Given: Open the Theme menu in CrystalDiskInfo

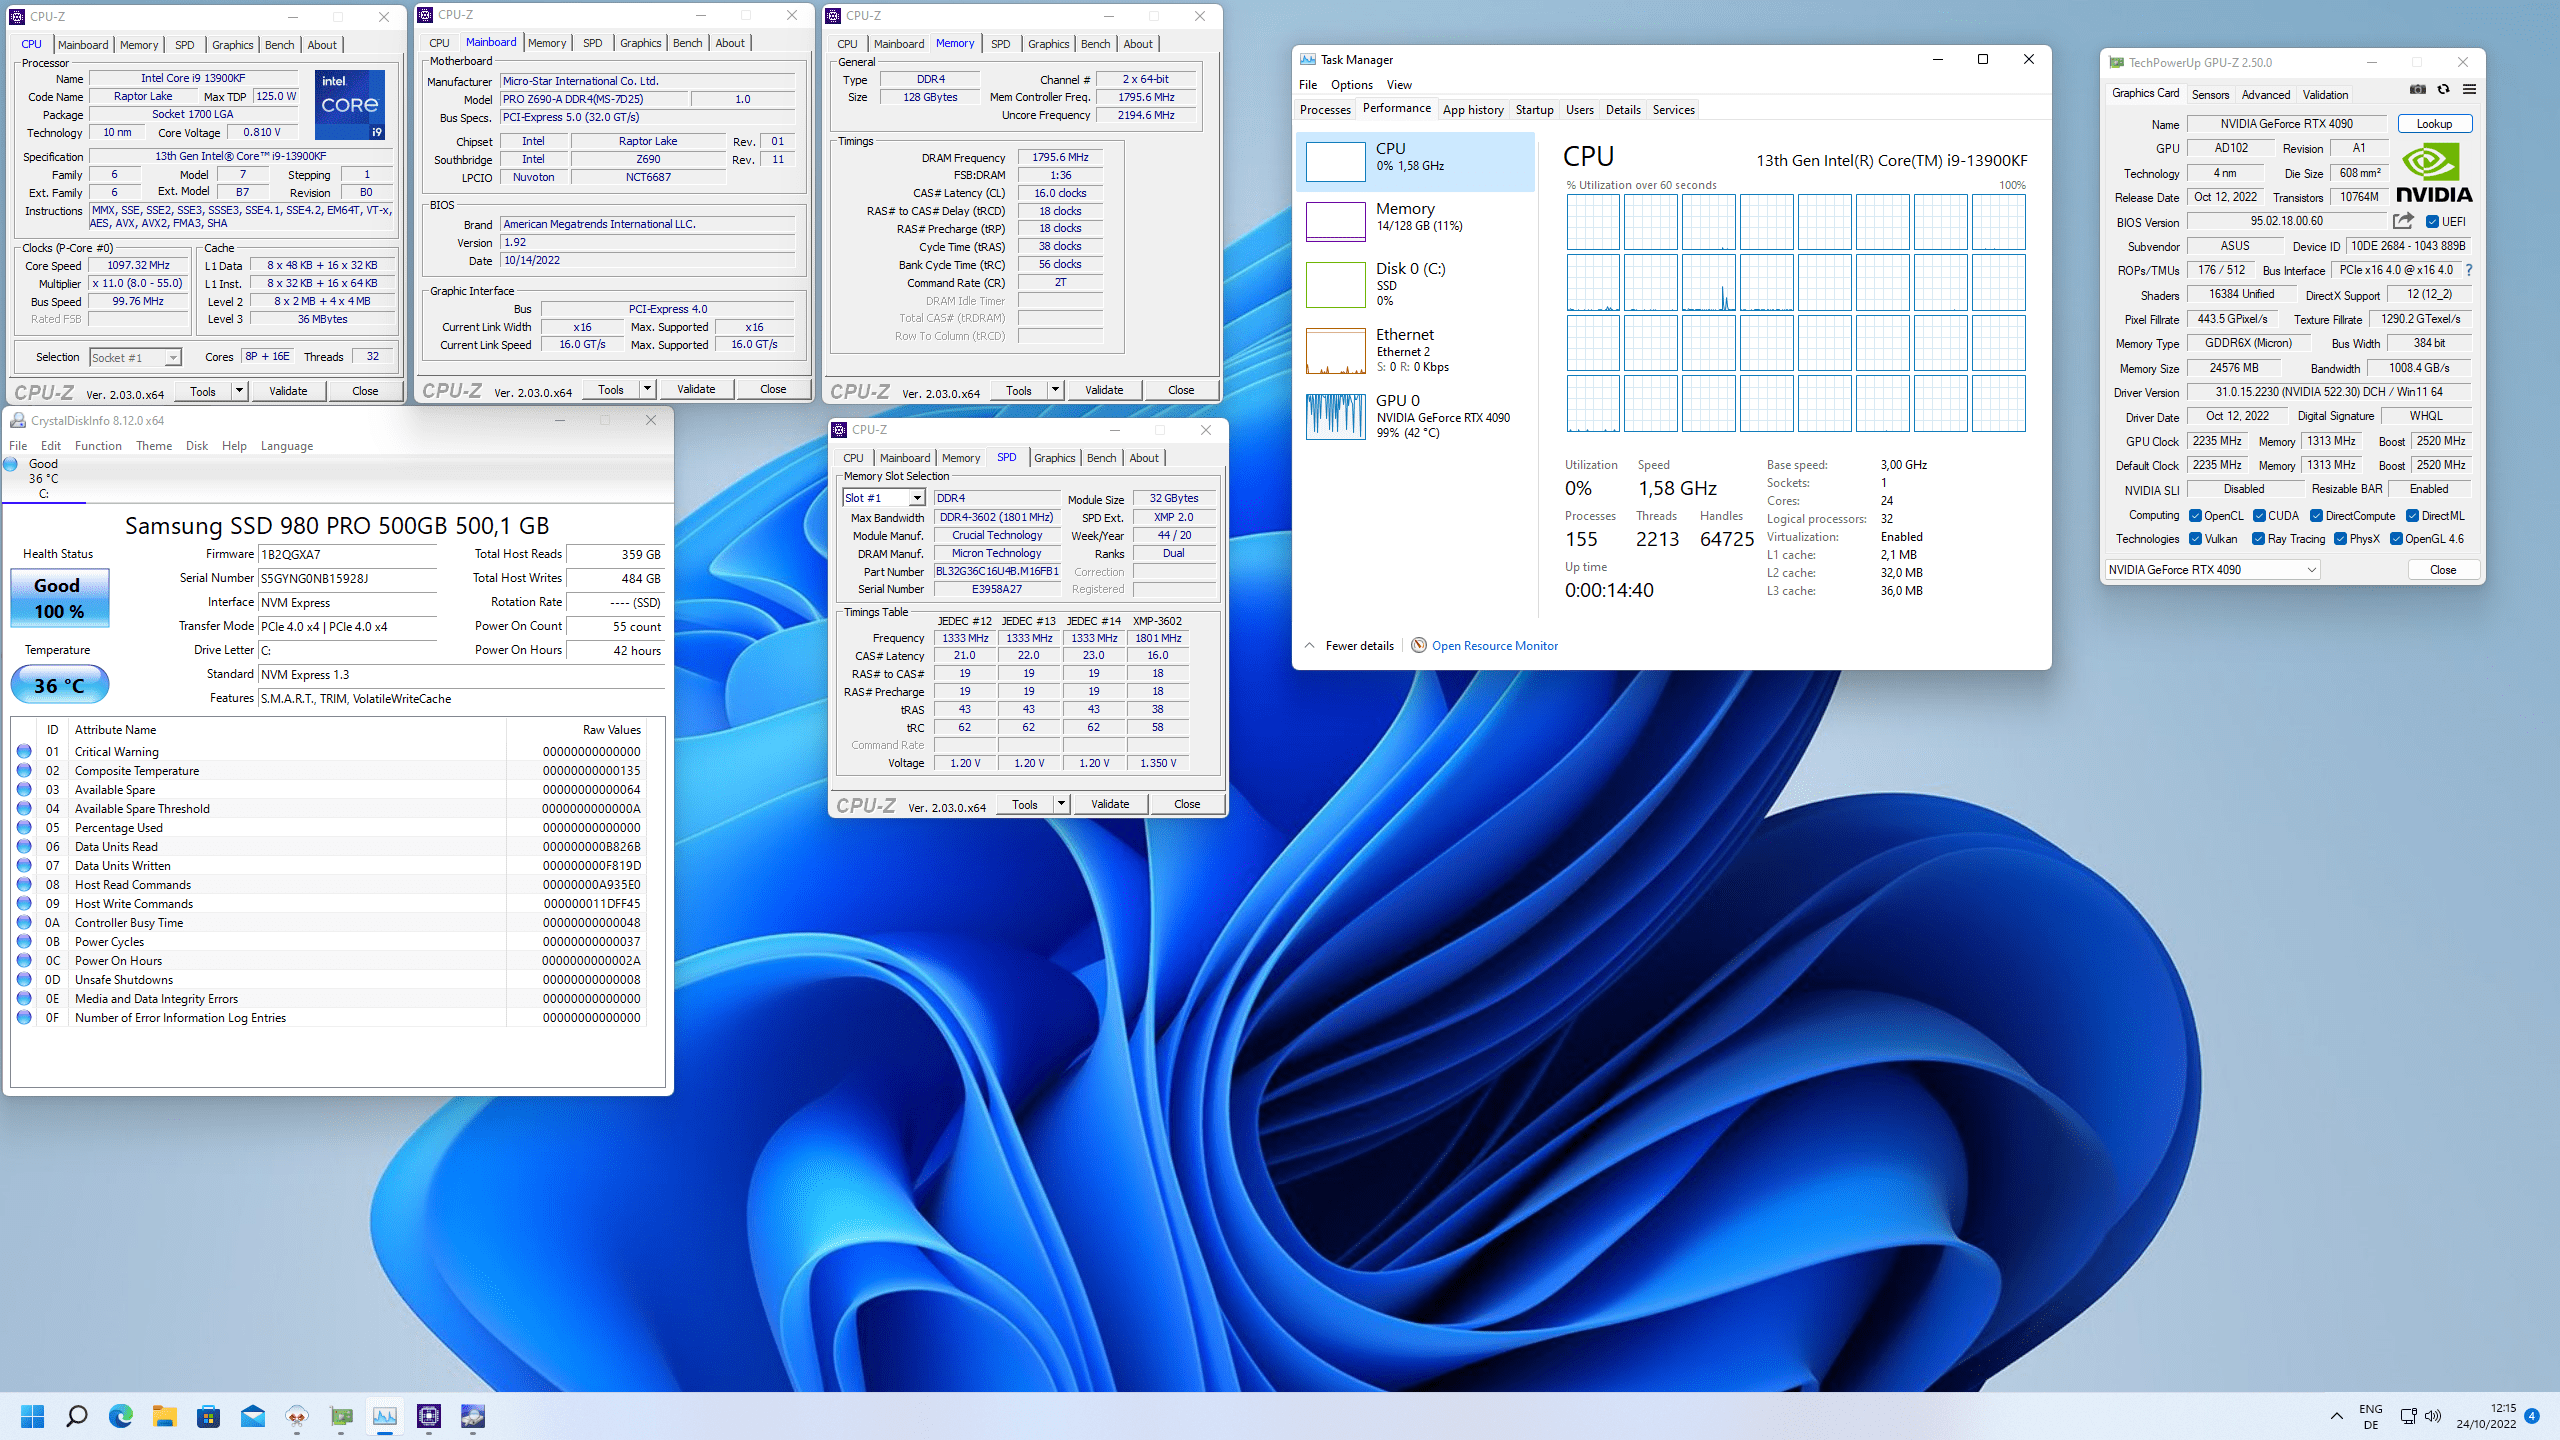Looking at the screenshot, I should pyautogui.click(x=154, y=446).
